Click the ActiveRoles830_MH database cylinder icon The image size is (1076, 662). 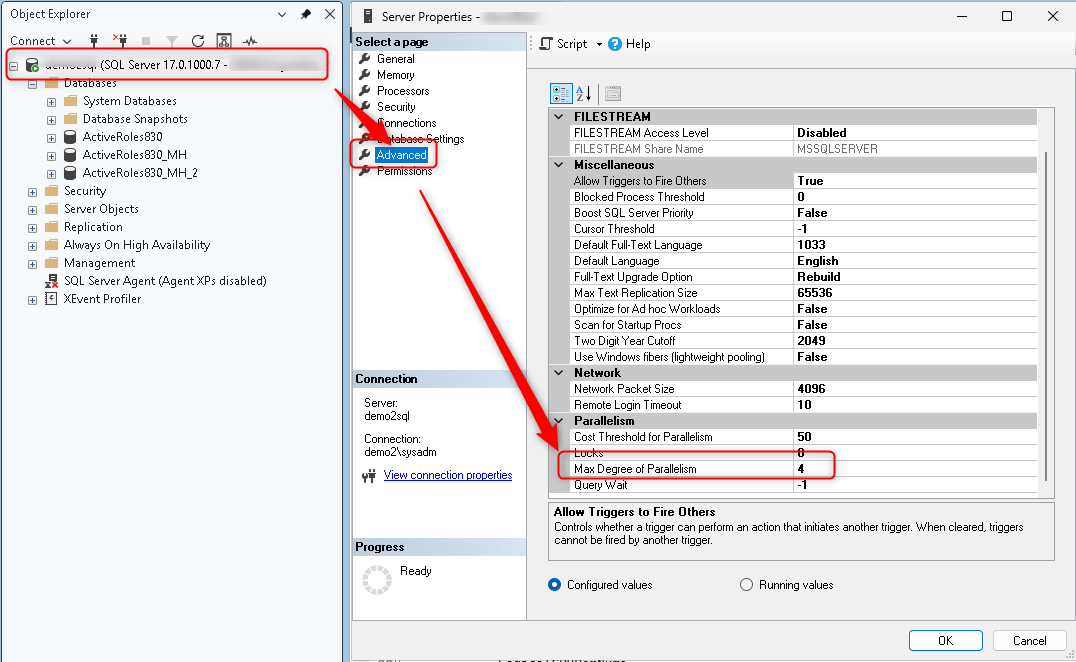pos(70,154)
